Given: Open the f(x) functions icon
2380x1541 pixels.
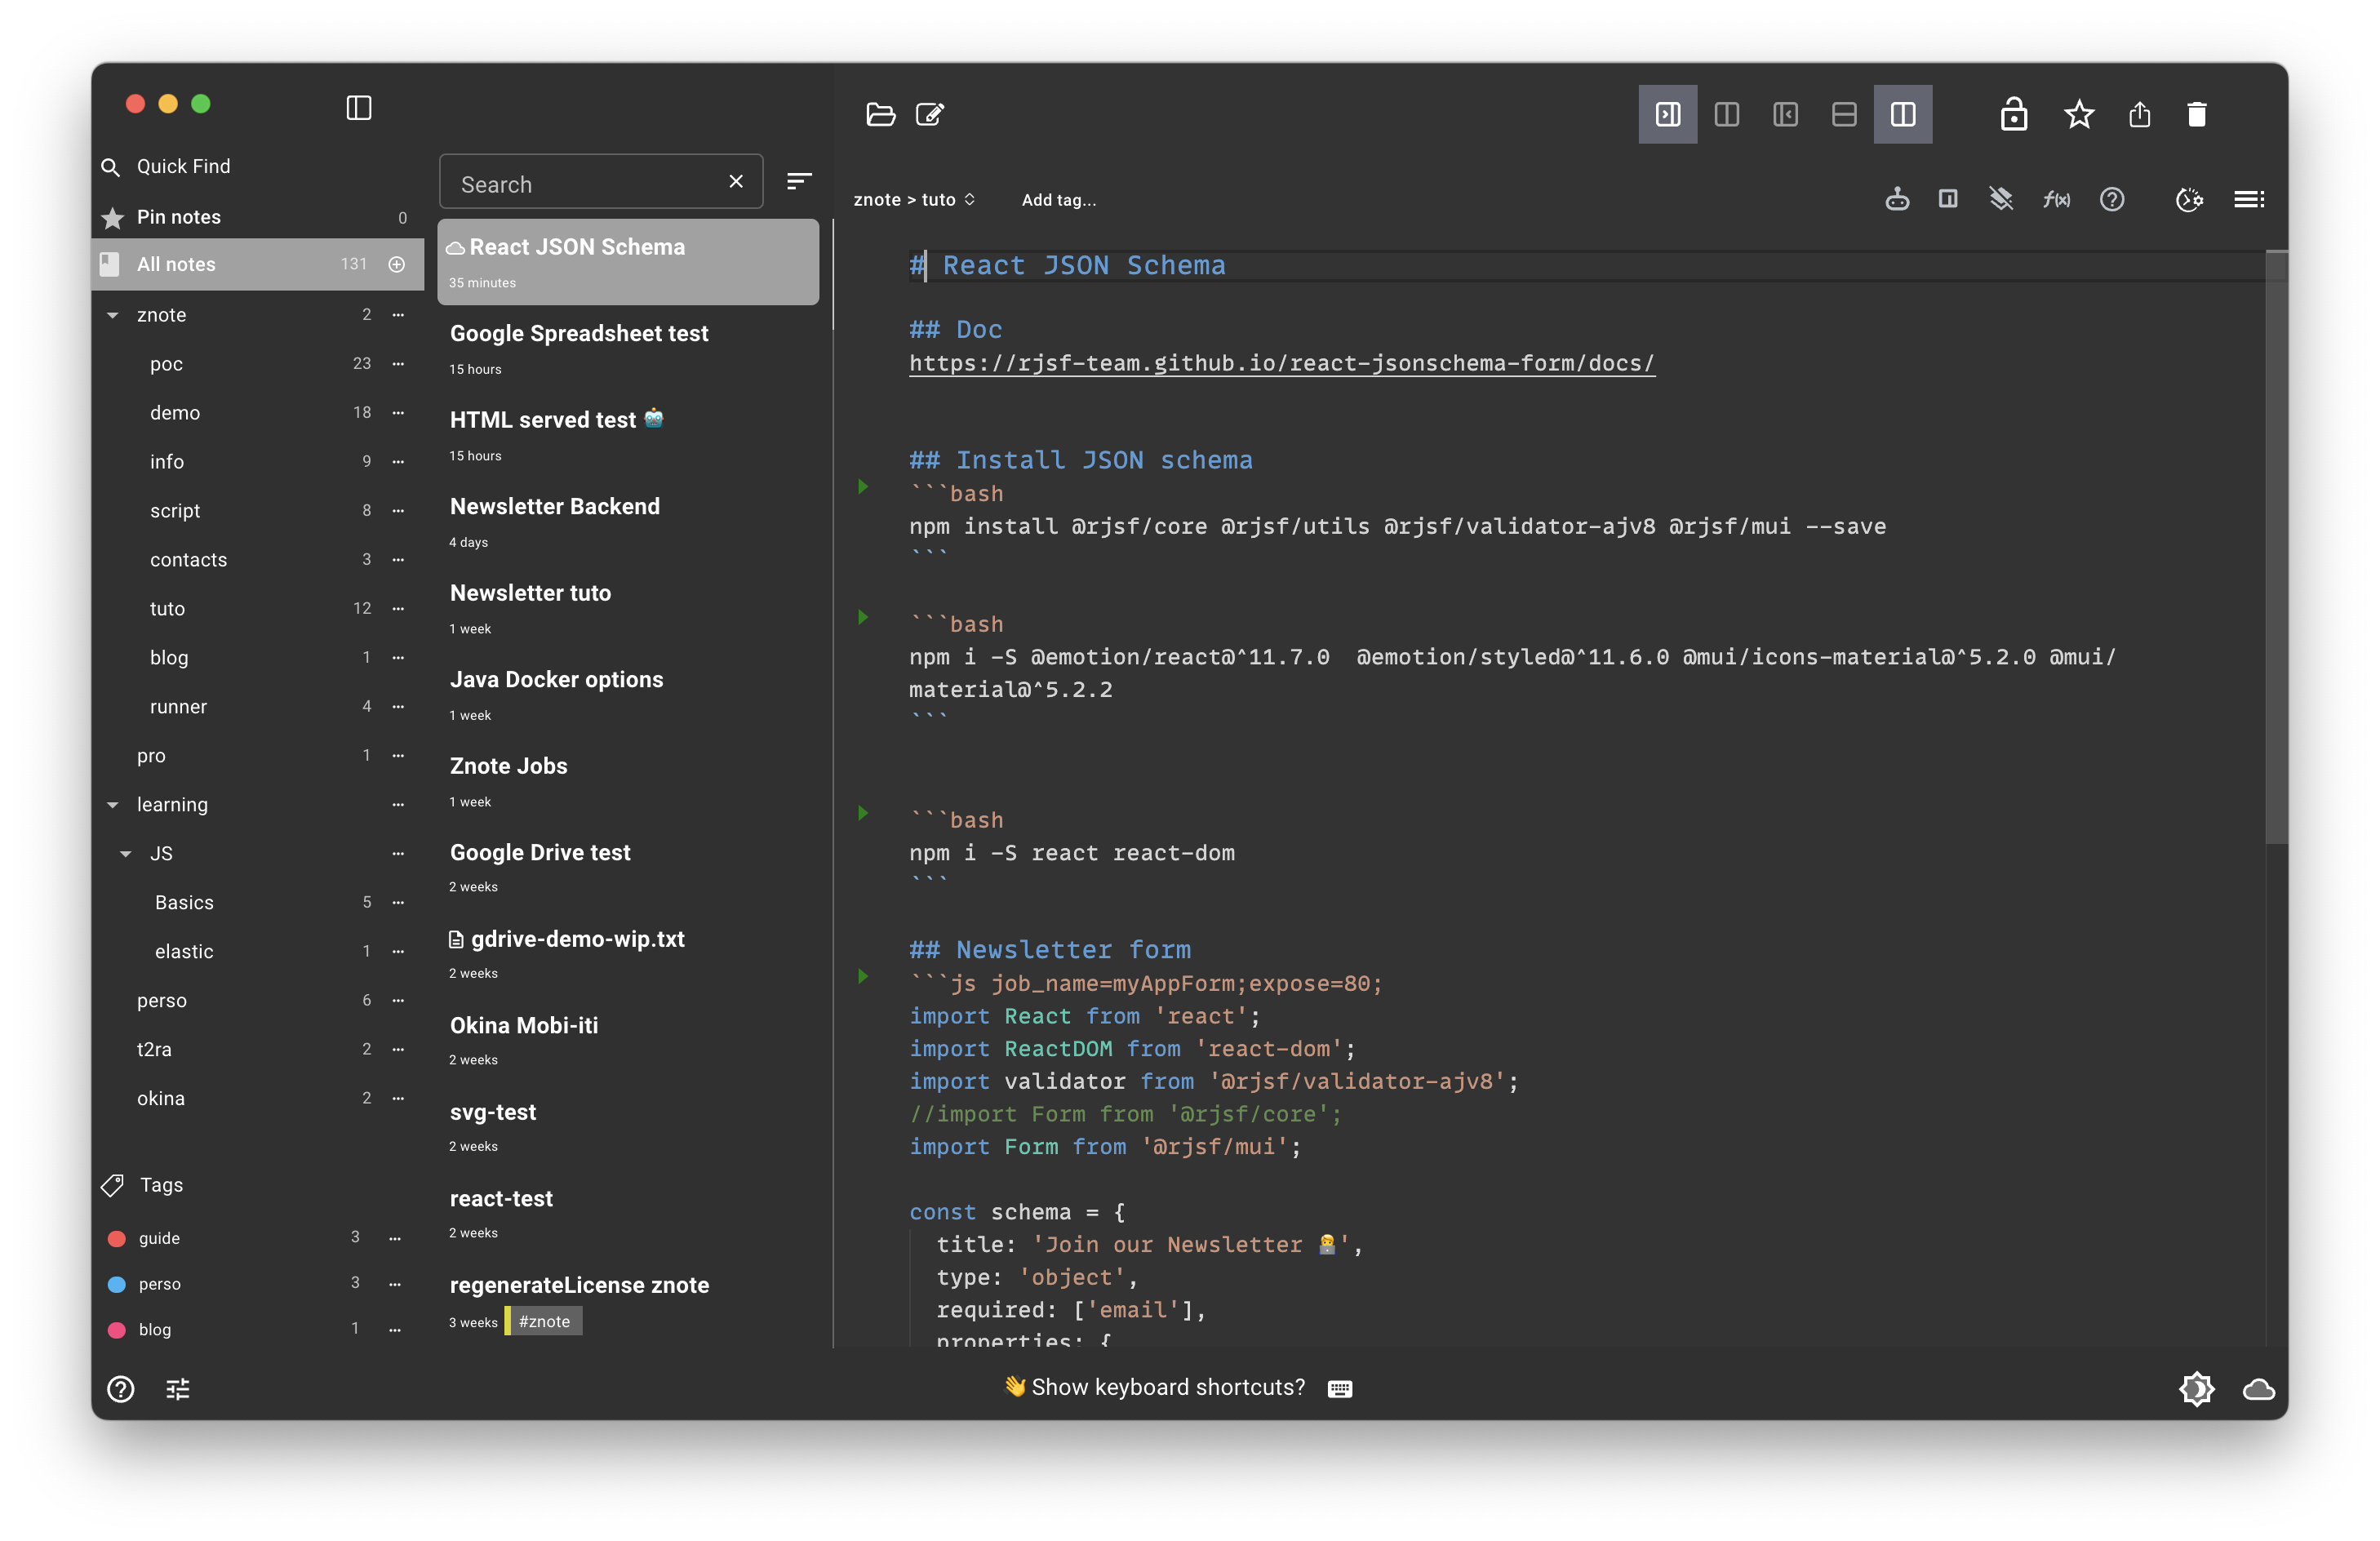Looking at the screenshot, I should point(2056,199).
